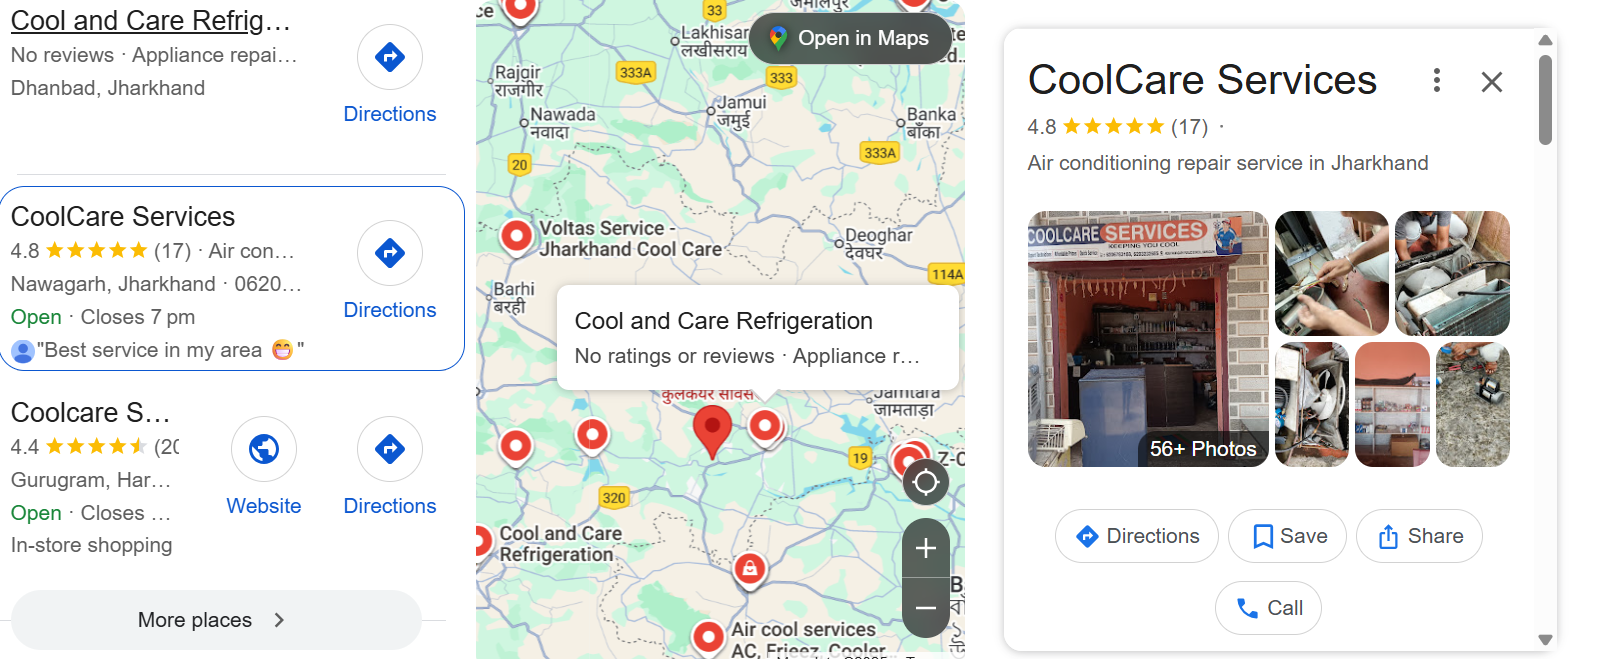Viewport: 1597px width, 659px height.
Task: Open in Maps button
Action: (850, 39)
